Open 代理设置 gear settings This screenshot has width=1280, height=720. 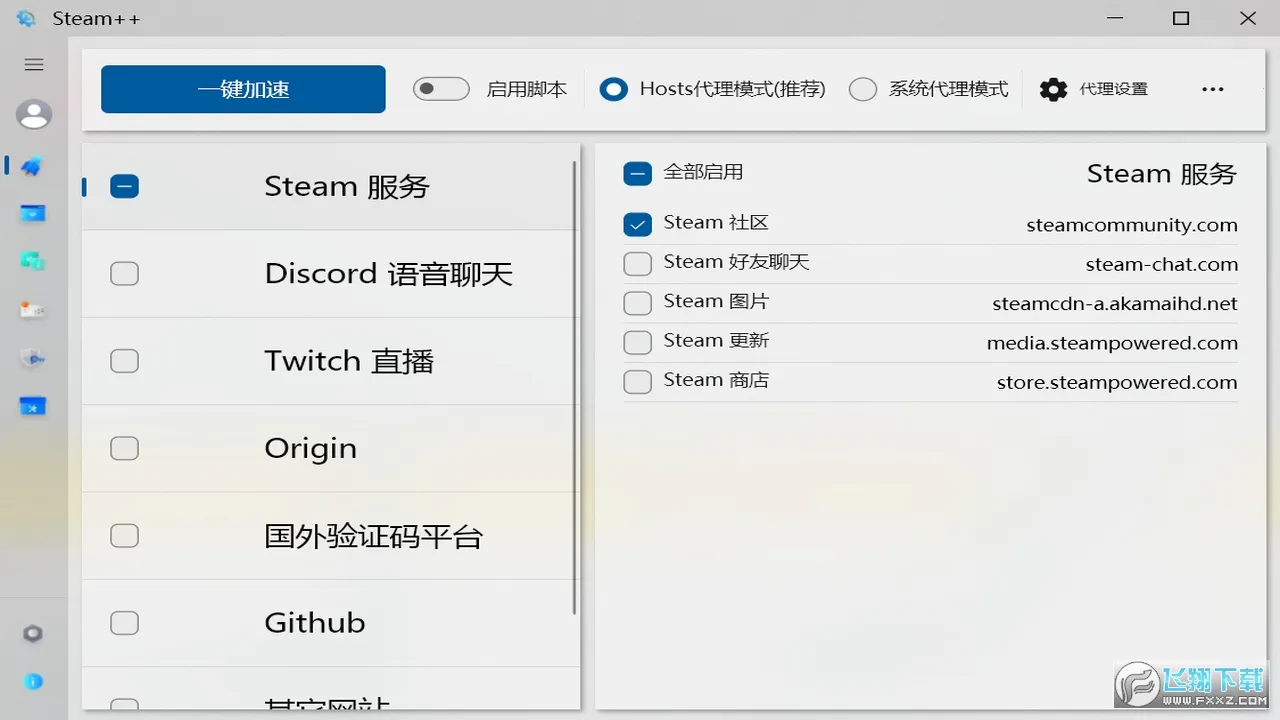pyautogui.click(x=1094, y=89)
